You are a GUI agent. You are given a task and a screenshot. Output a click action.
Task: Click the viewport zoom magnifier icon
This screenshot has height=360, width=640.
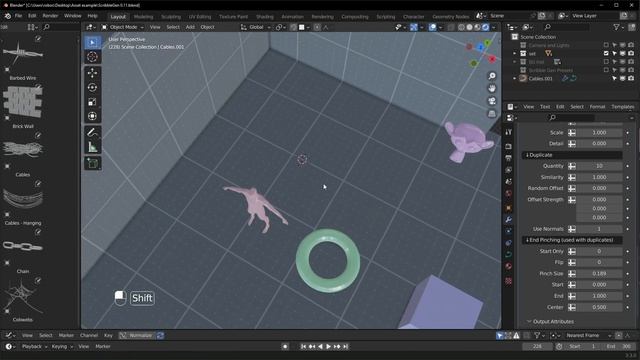(492, 76)
